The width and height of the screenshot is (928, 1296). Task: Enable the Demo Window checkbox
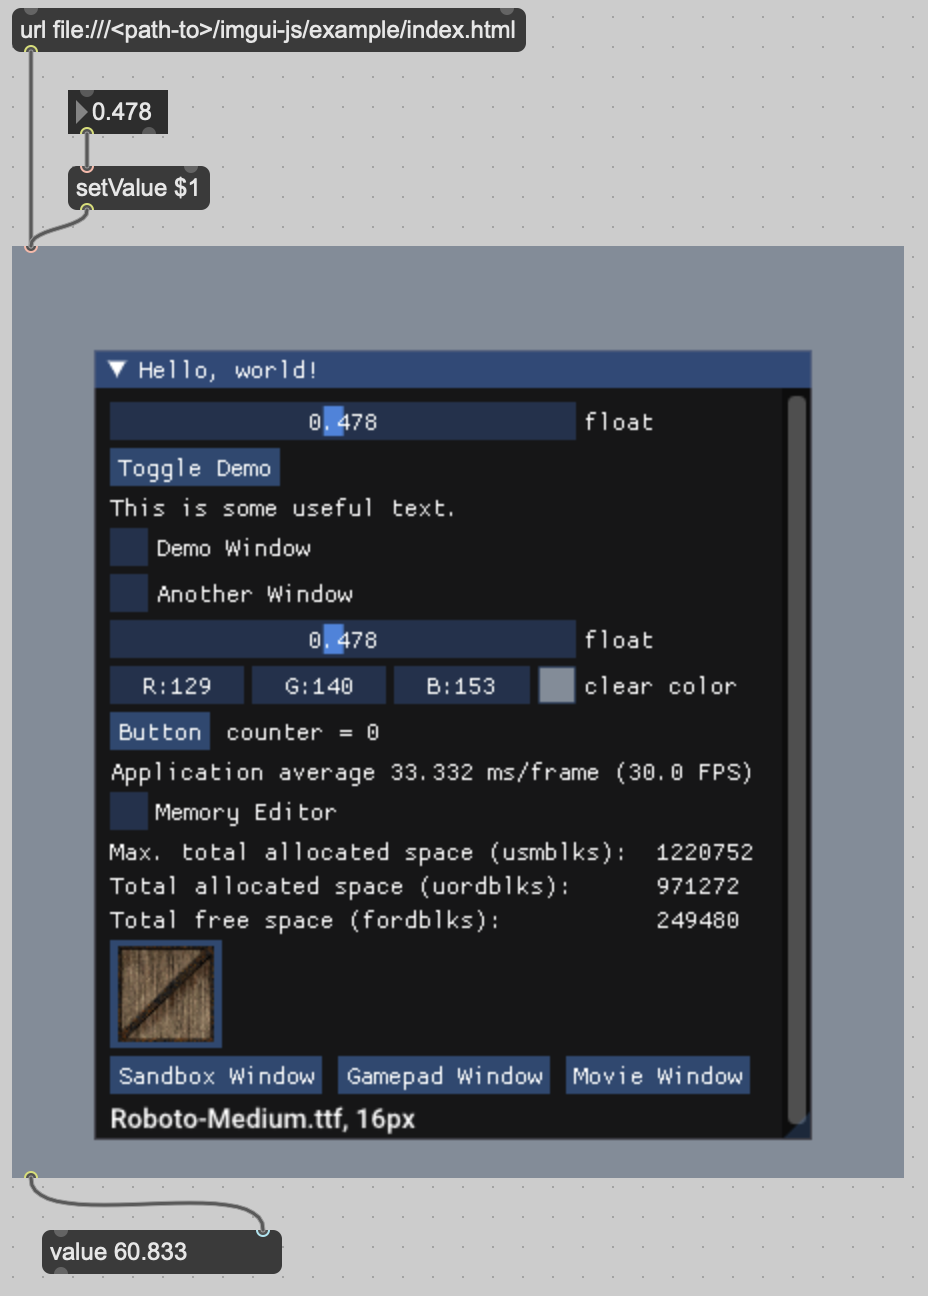pos(129,548)
